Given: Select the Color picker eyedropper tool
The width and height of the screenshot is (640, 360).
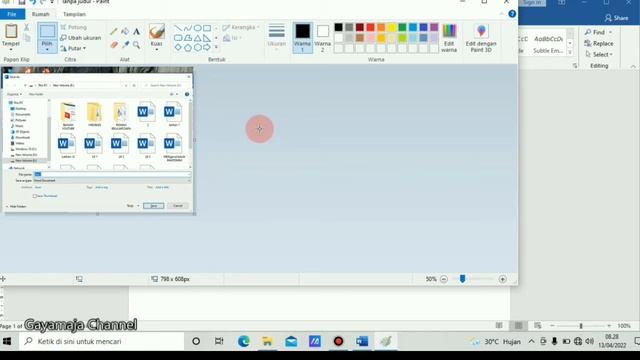Looking at the screenshot, I should [x=125, y=44].
